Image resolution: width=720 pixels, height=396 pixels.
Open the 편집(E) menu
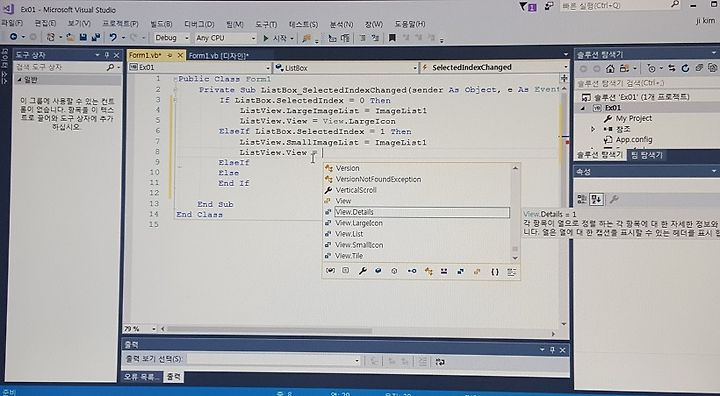pyautogui.click(x=45, y=23)
